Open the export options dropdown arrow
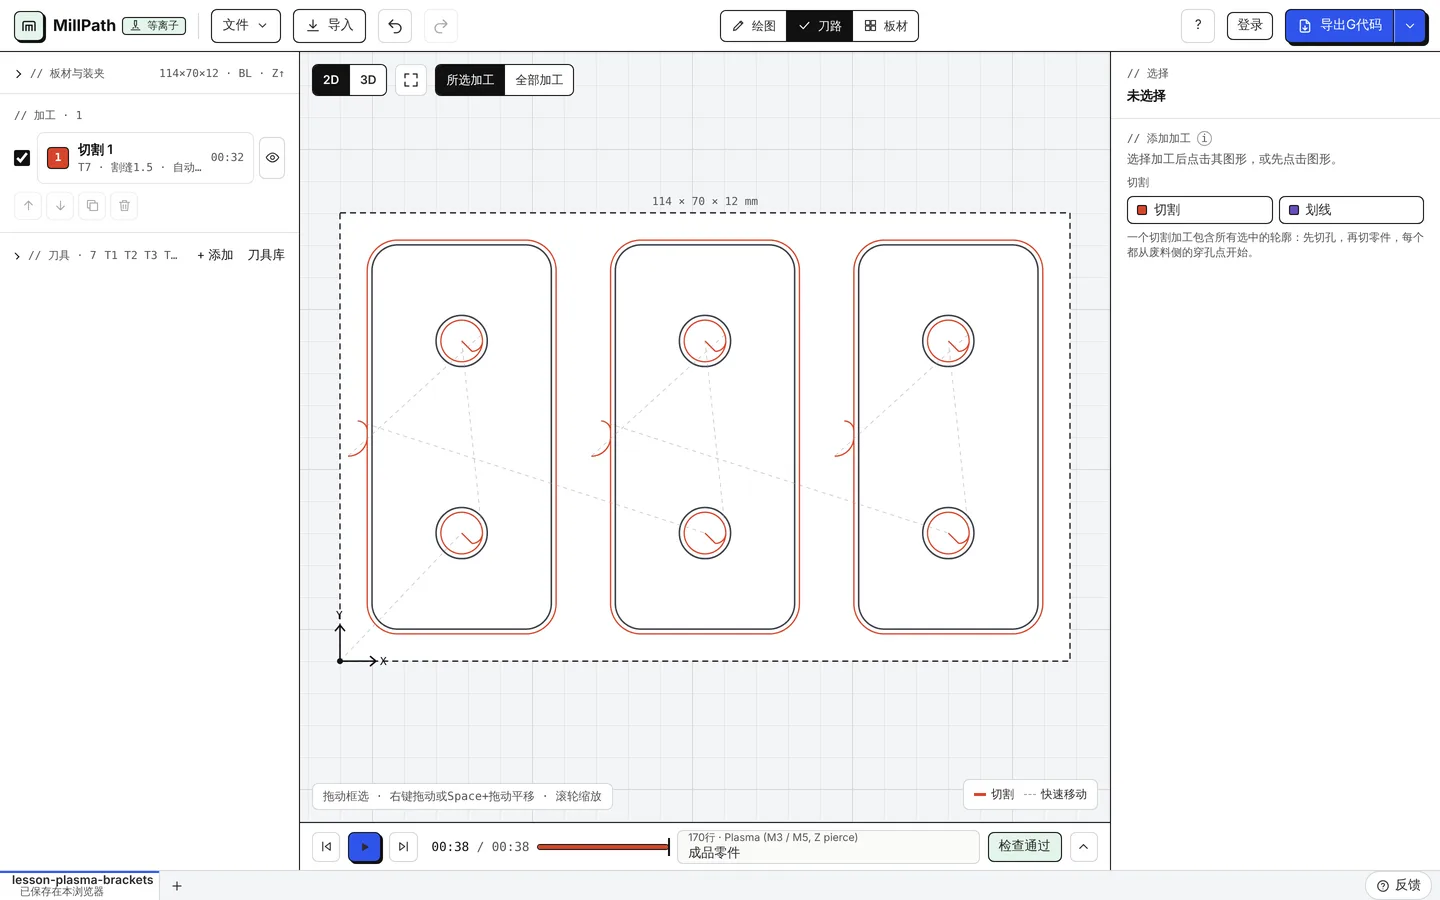Screen dimensions: 1440x900 click(1410, 26)
